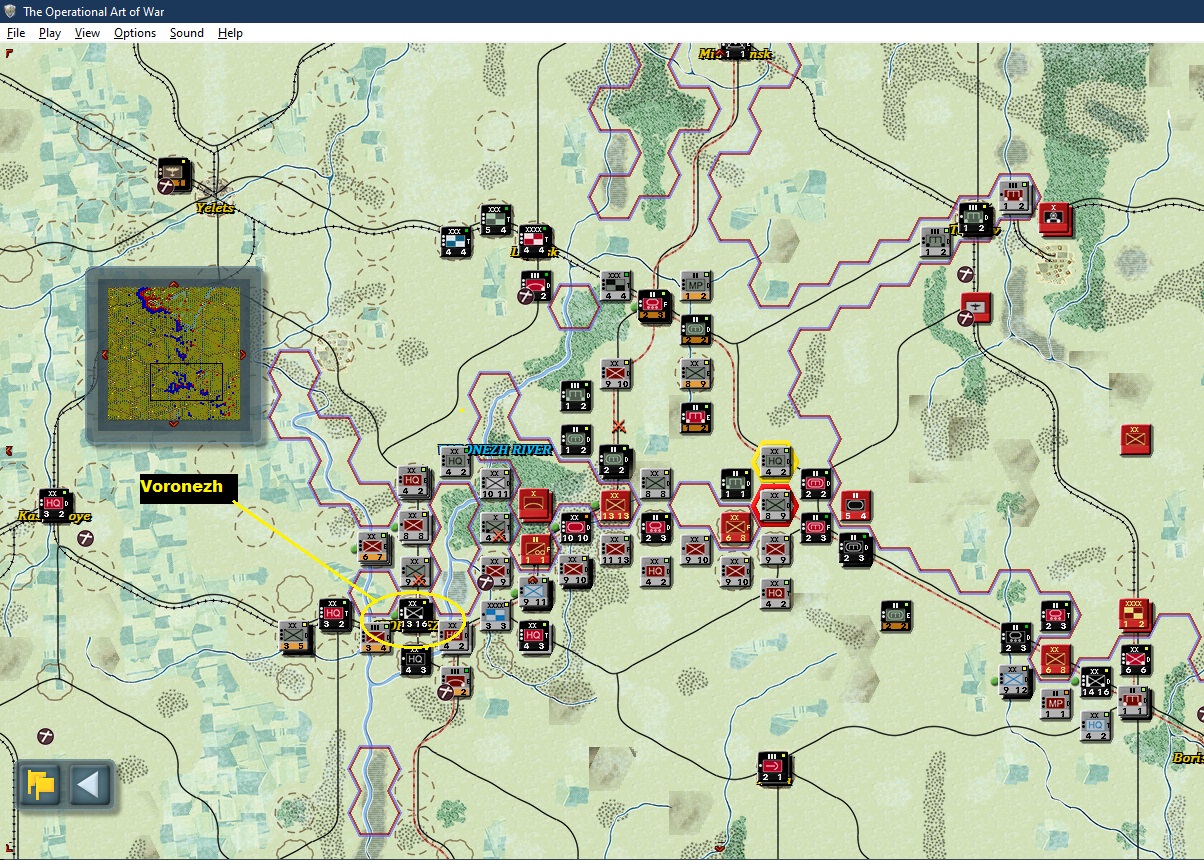Viewport: 1204px width, 860px height.
Task: Select the black 10-10 armored unit
Action: coord(575,527)
